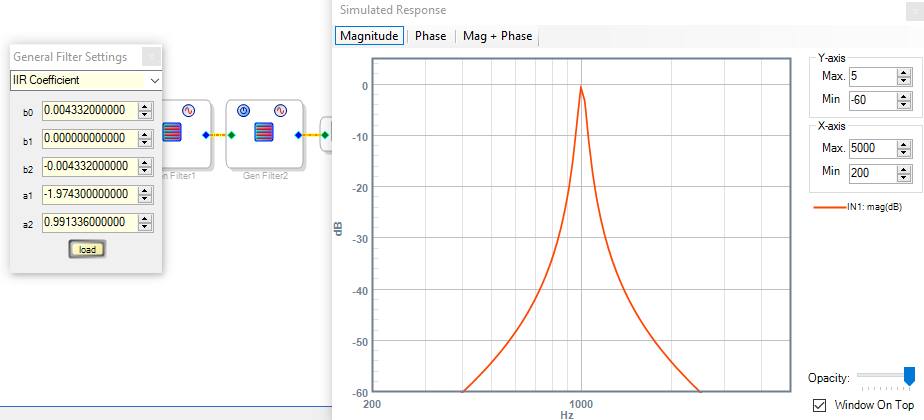Click the sine wave icon on Gen Filter1
Viewport: 924px width, 420px height.
pyautogui.click(x=188, y=110)
